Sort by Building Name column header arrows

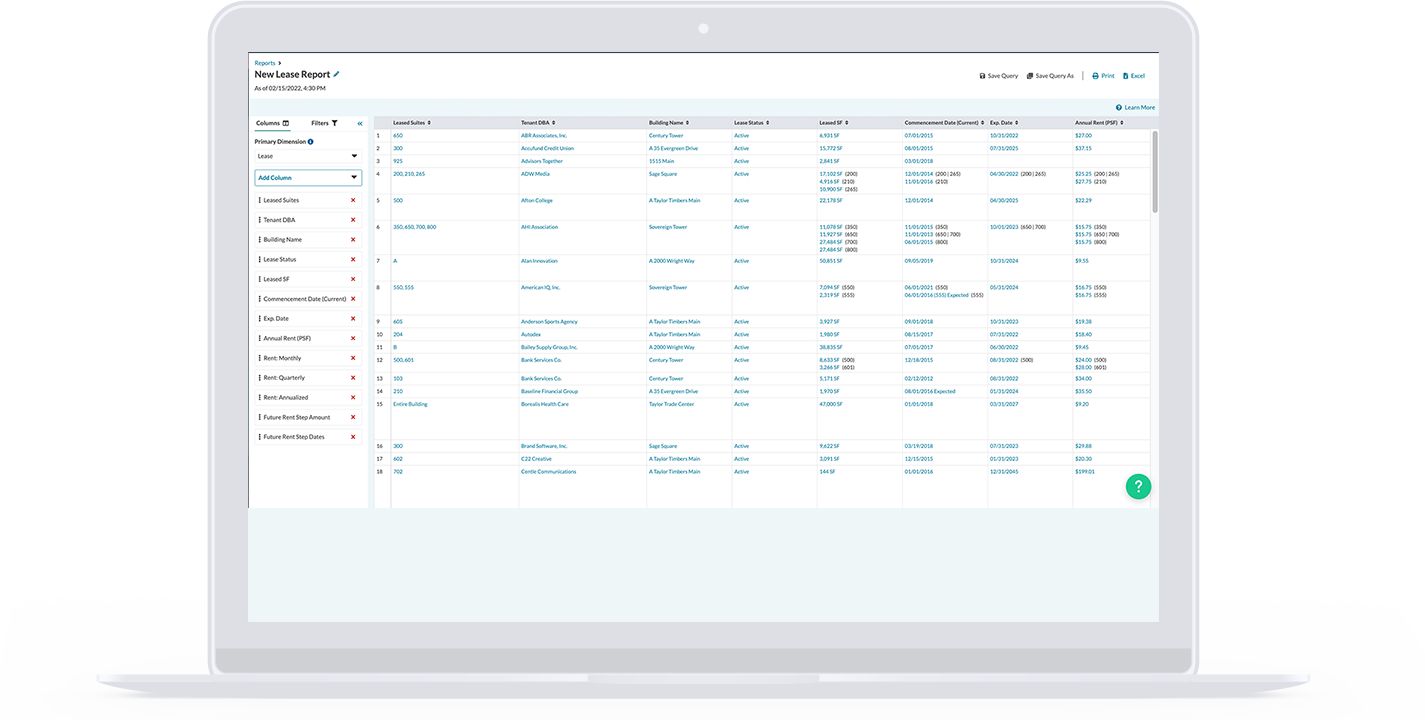coord(687,123)
